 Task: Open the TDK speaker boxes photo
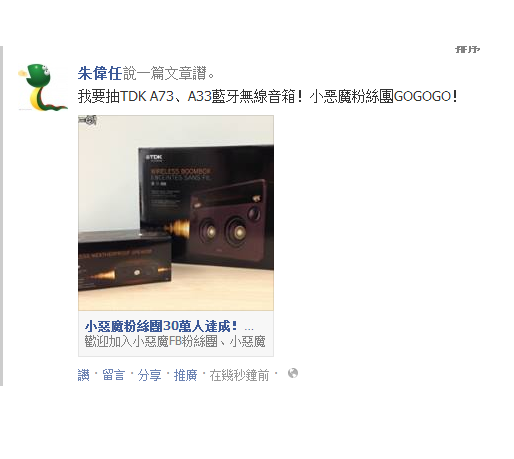(x=176, y=213)
